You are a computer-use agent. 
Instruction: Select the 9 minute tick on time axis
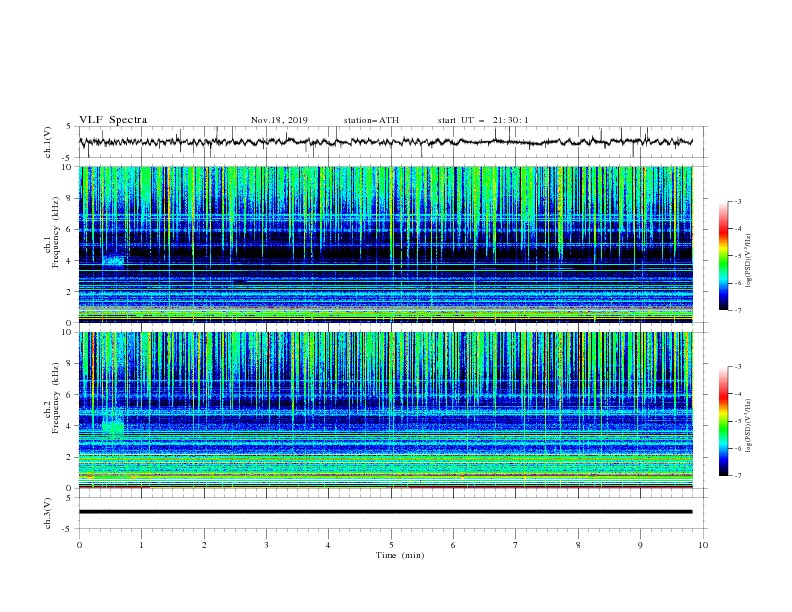click(x=640, y=545)
